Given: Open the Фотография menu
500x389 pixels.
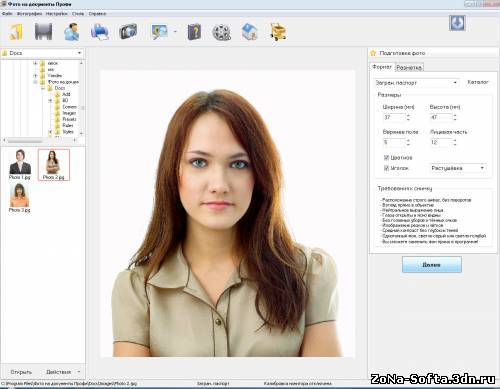Looking at the screenshot, I should pos(29,14).
